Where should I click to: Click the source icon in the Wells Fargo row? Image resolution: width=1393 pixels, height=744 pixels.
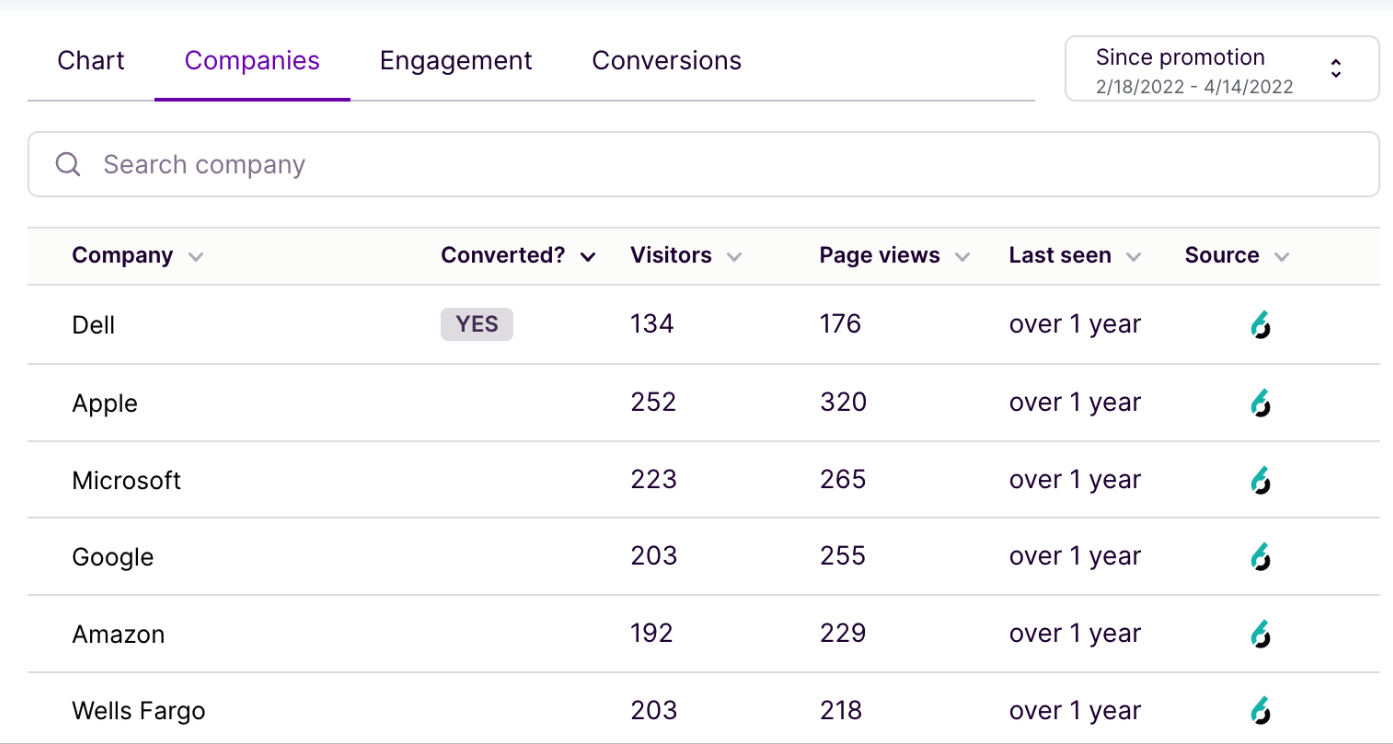pyautogui.click(x=1261, y=711)
